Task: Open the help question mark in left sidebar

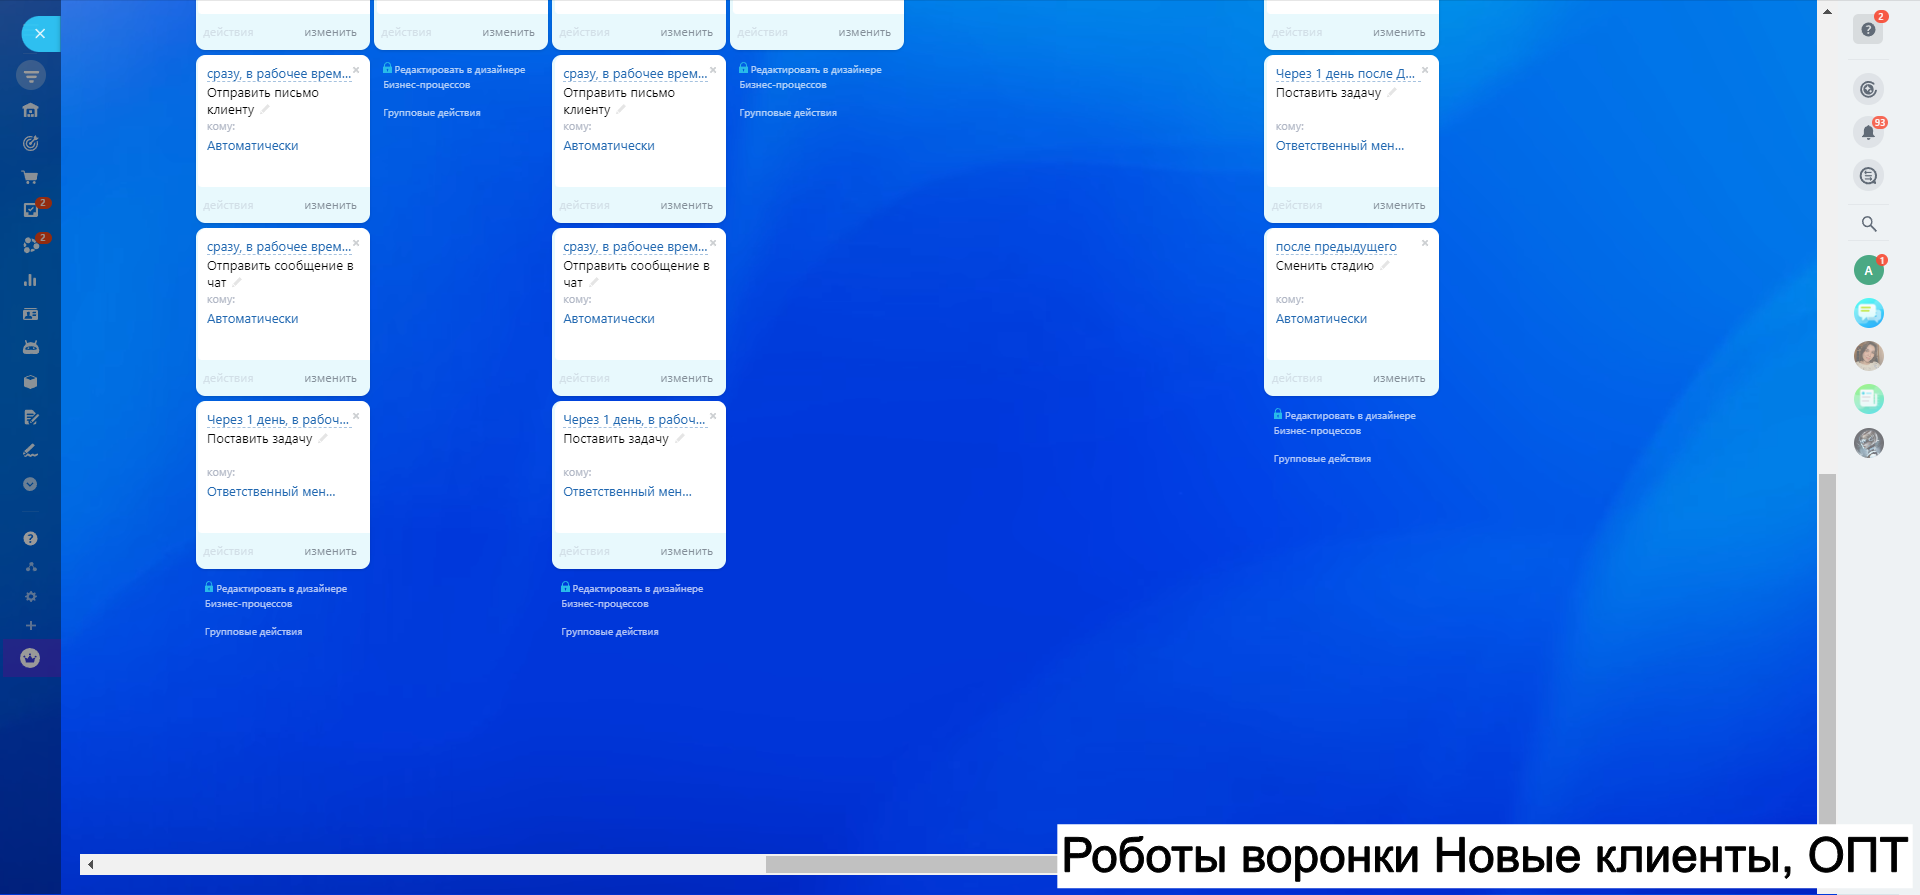Action: 31,538
